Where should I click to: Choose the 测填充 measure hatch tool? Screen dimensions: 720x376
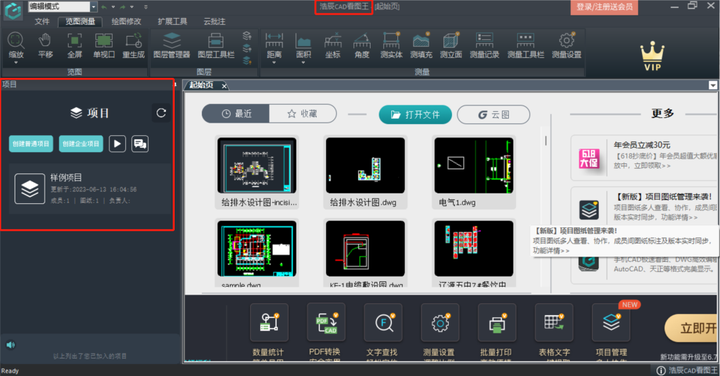(421, 45)
